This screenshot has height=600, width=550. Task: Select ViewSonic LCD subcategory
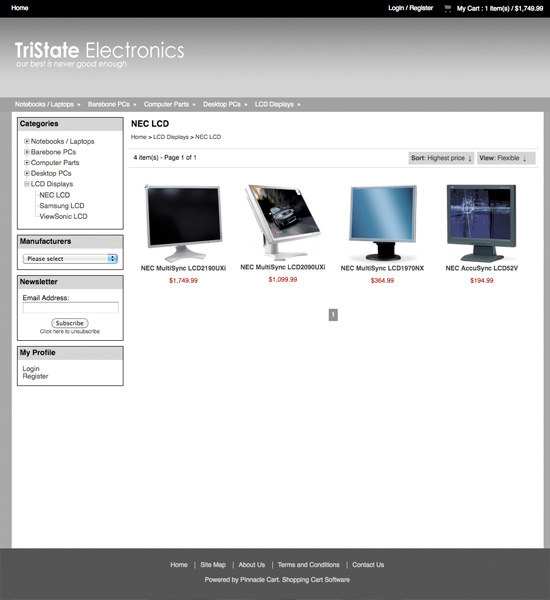click(63, 216)
